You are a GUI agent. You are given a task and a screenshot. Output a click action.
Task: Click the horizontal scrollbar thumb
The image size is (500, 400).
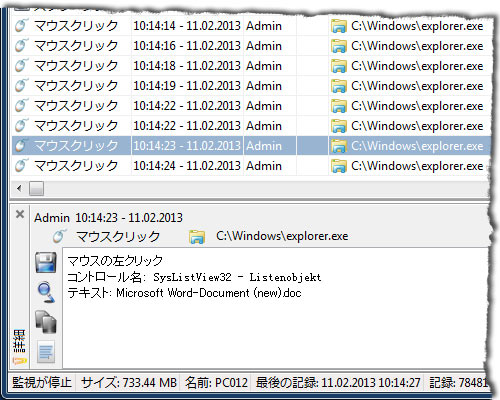coord(36,189)
